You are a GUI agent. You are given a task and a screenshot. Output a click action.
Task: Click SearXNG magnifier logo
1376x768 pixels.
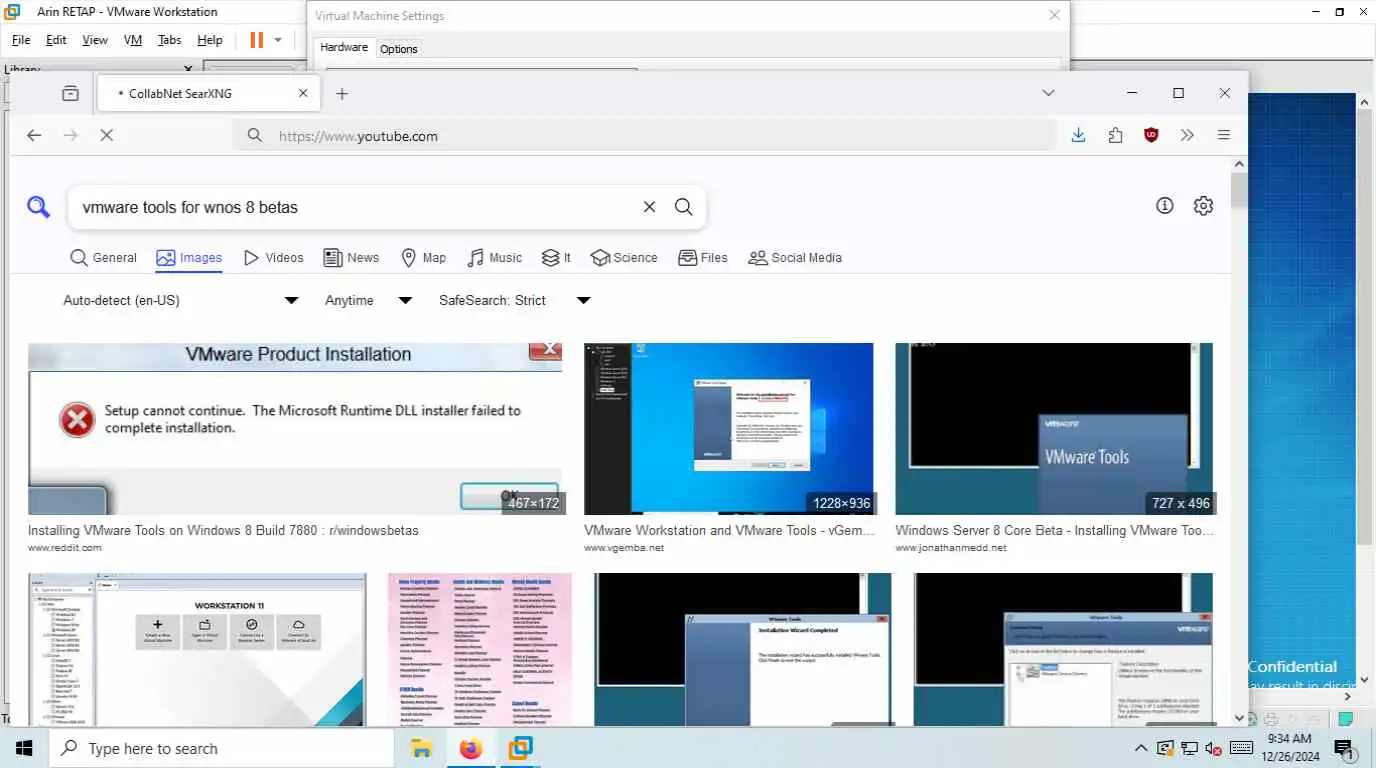pos(38,207)
